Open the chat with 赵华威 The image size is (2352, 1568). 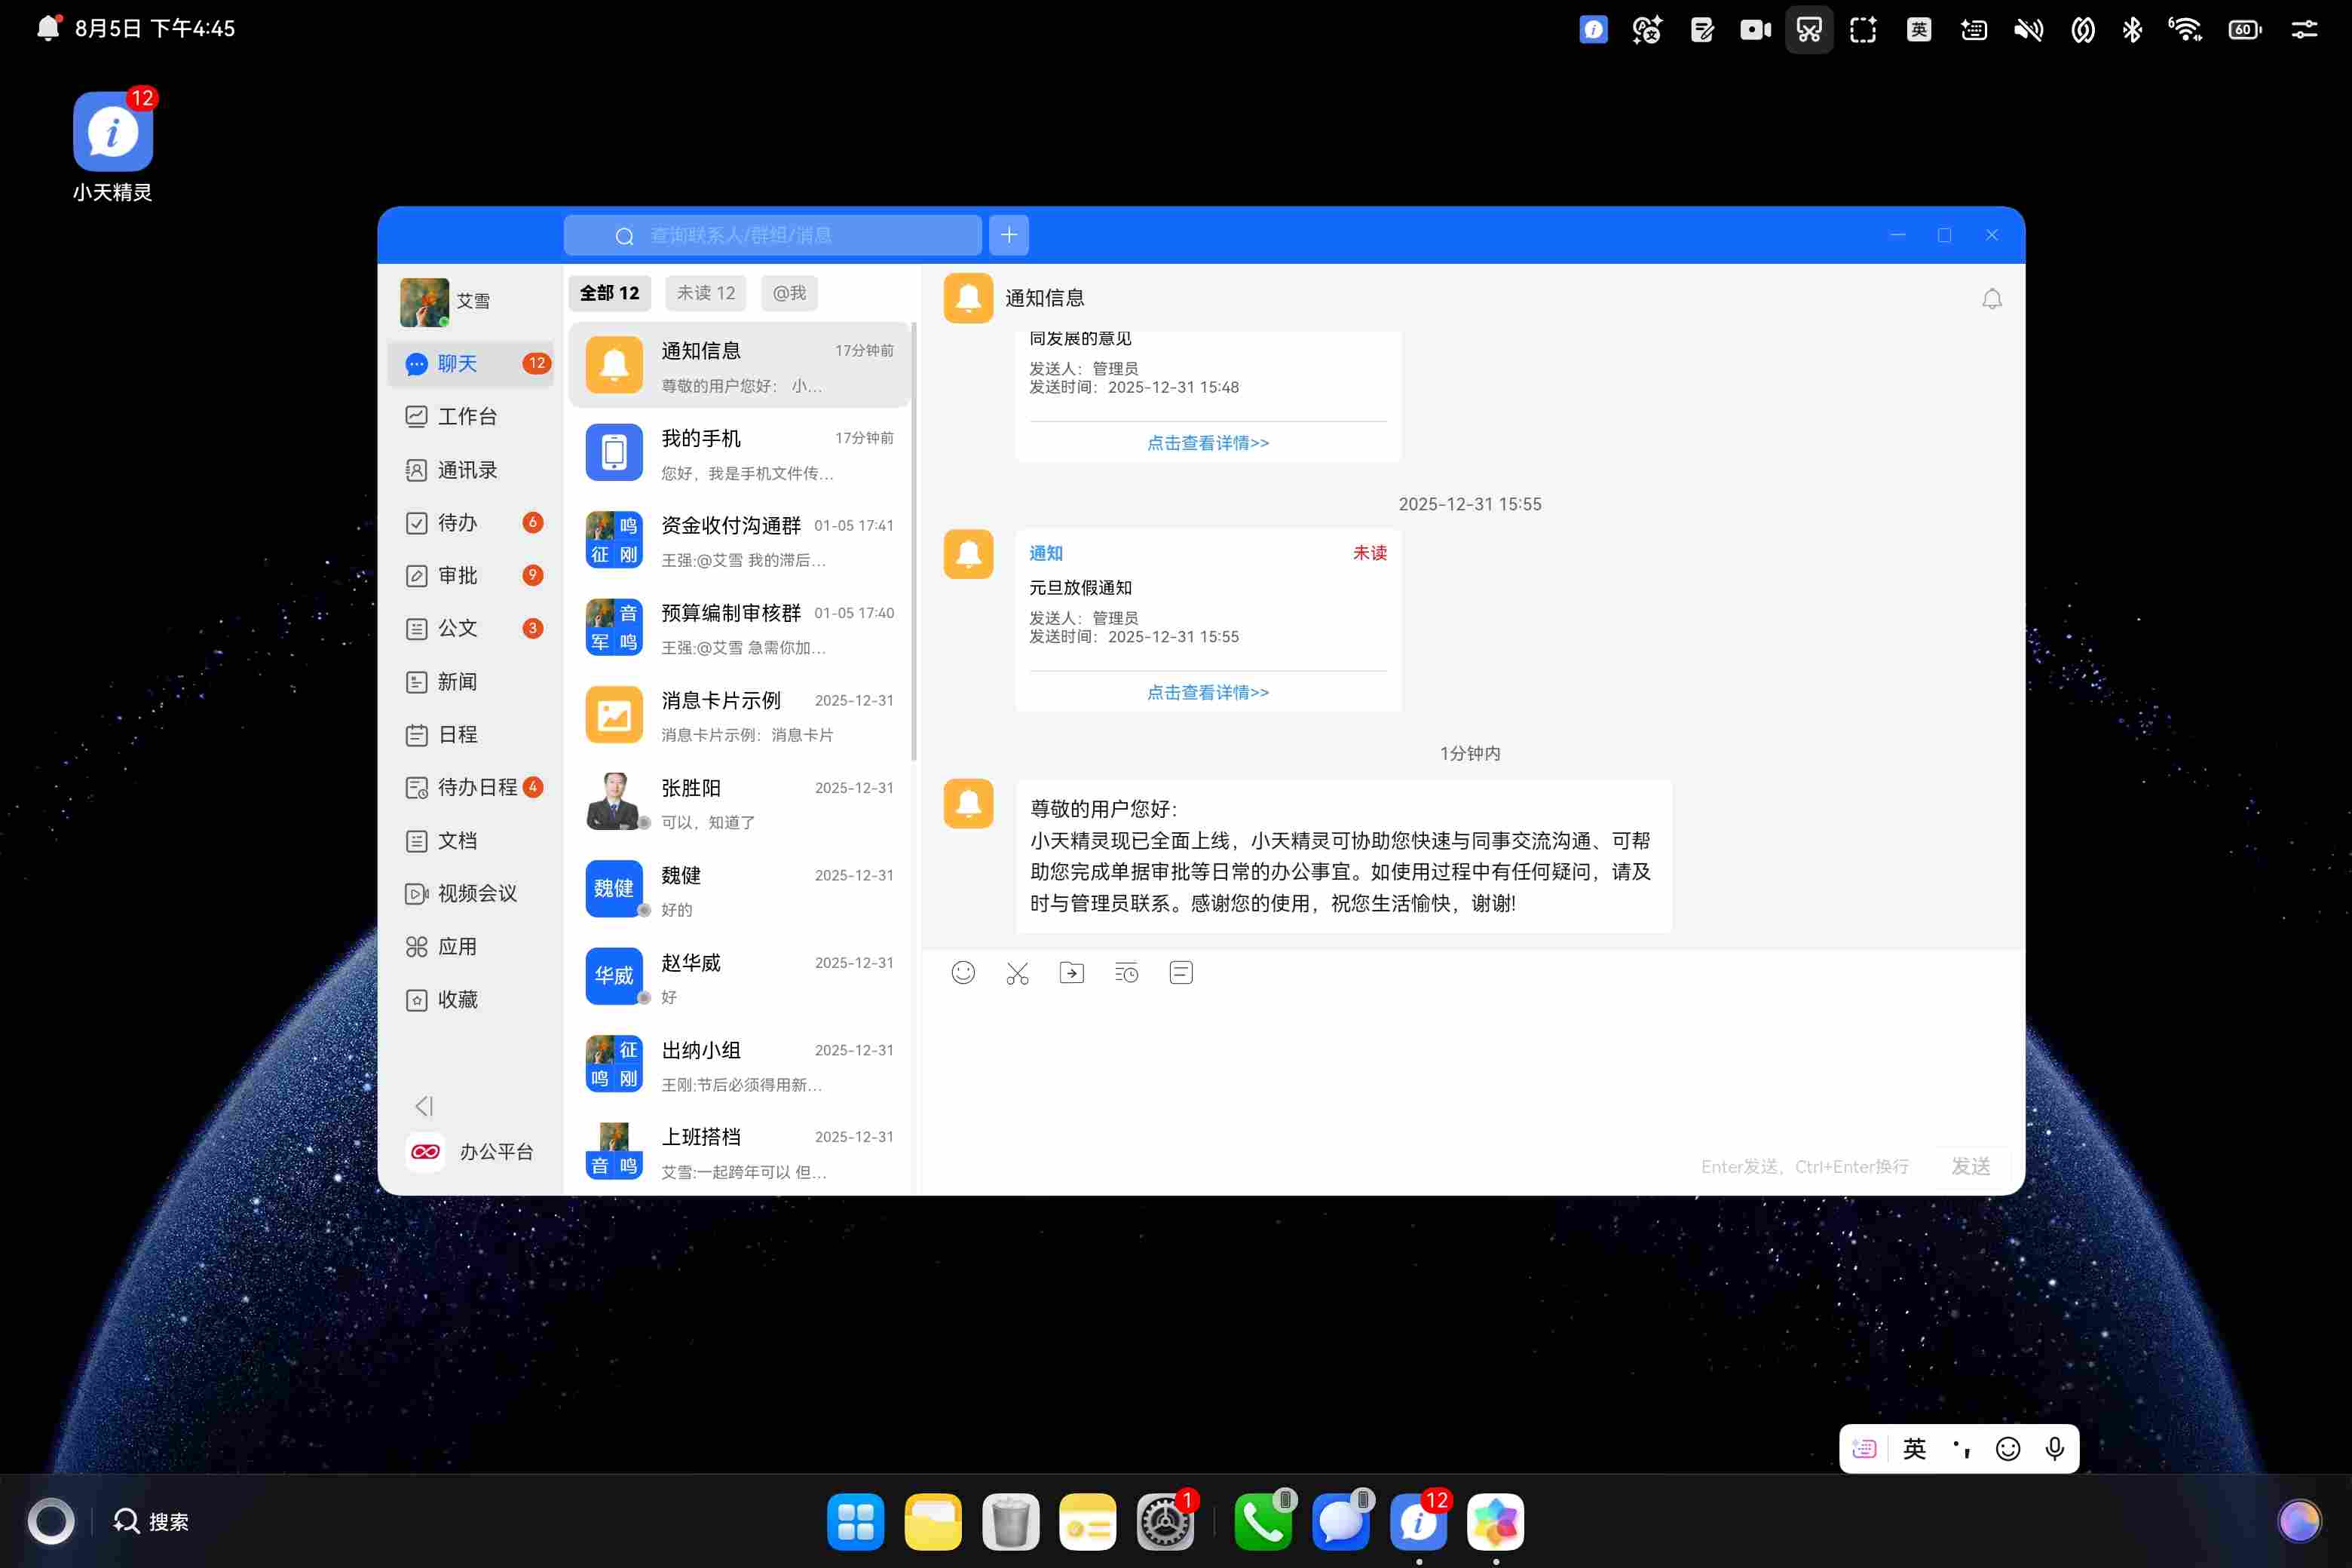coord(739,977)
